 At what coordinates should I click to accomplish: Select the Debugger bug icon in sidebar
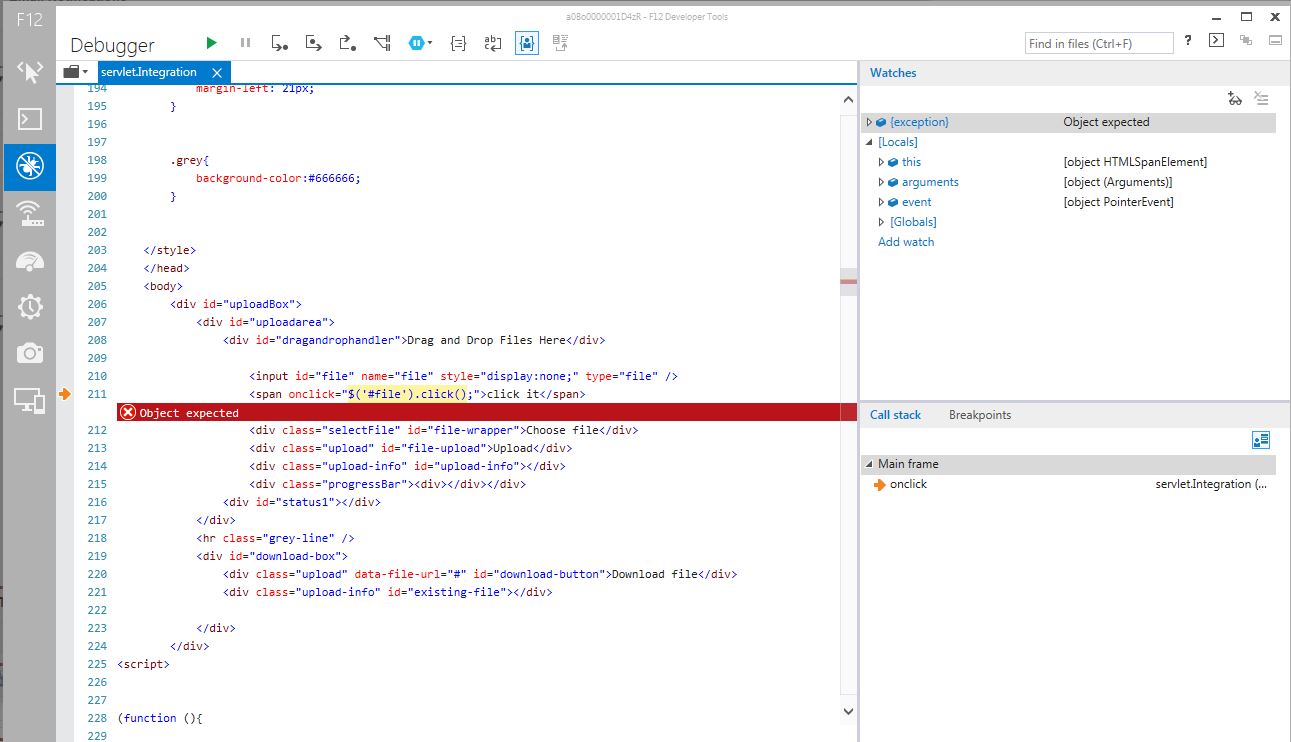29,167
